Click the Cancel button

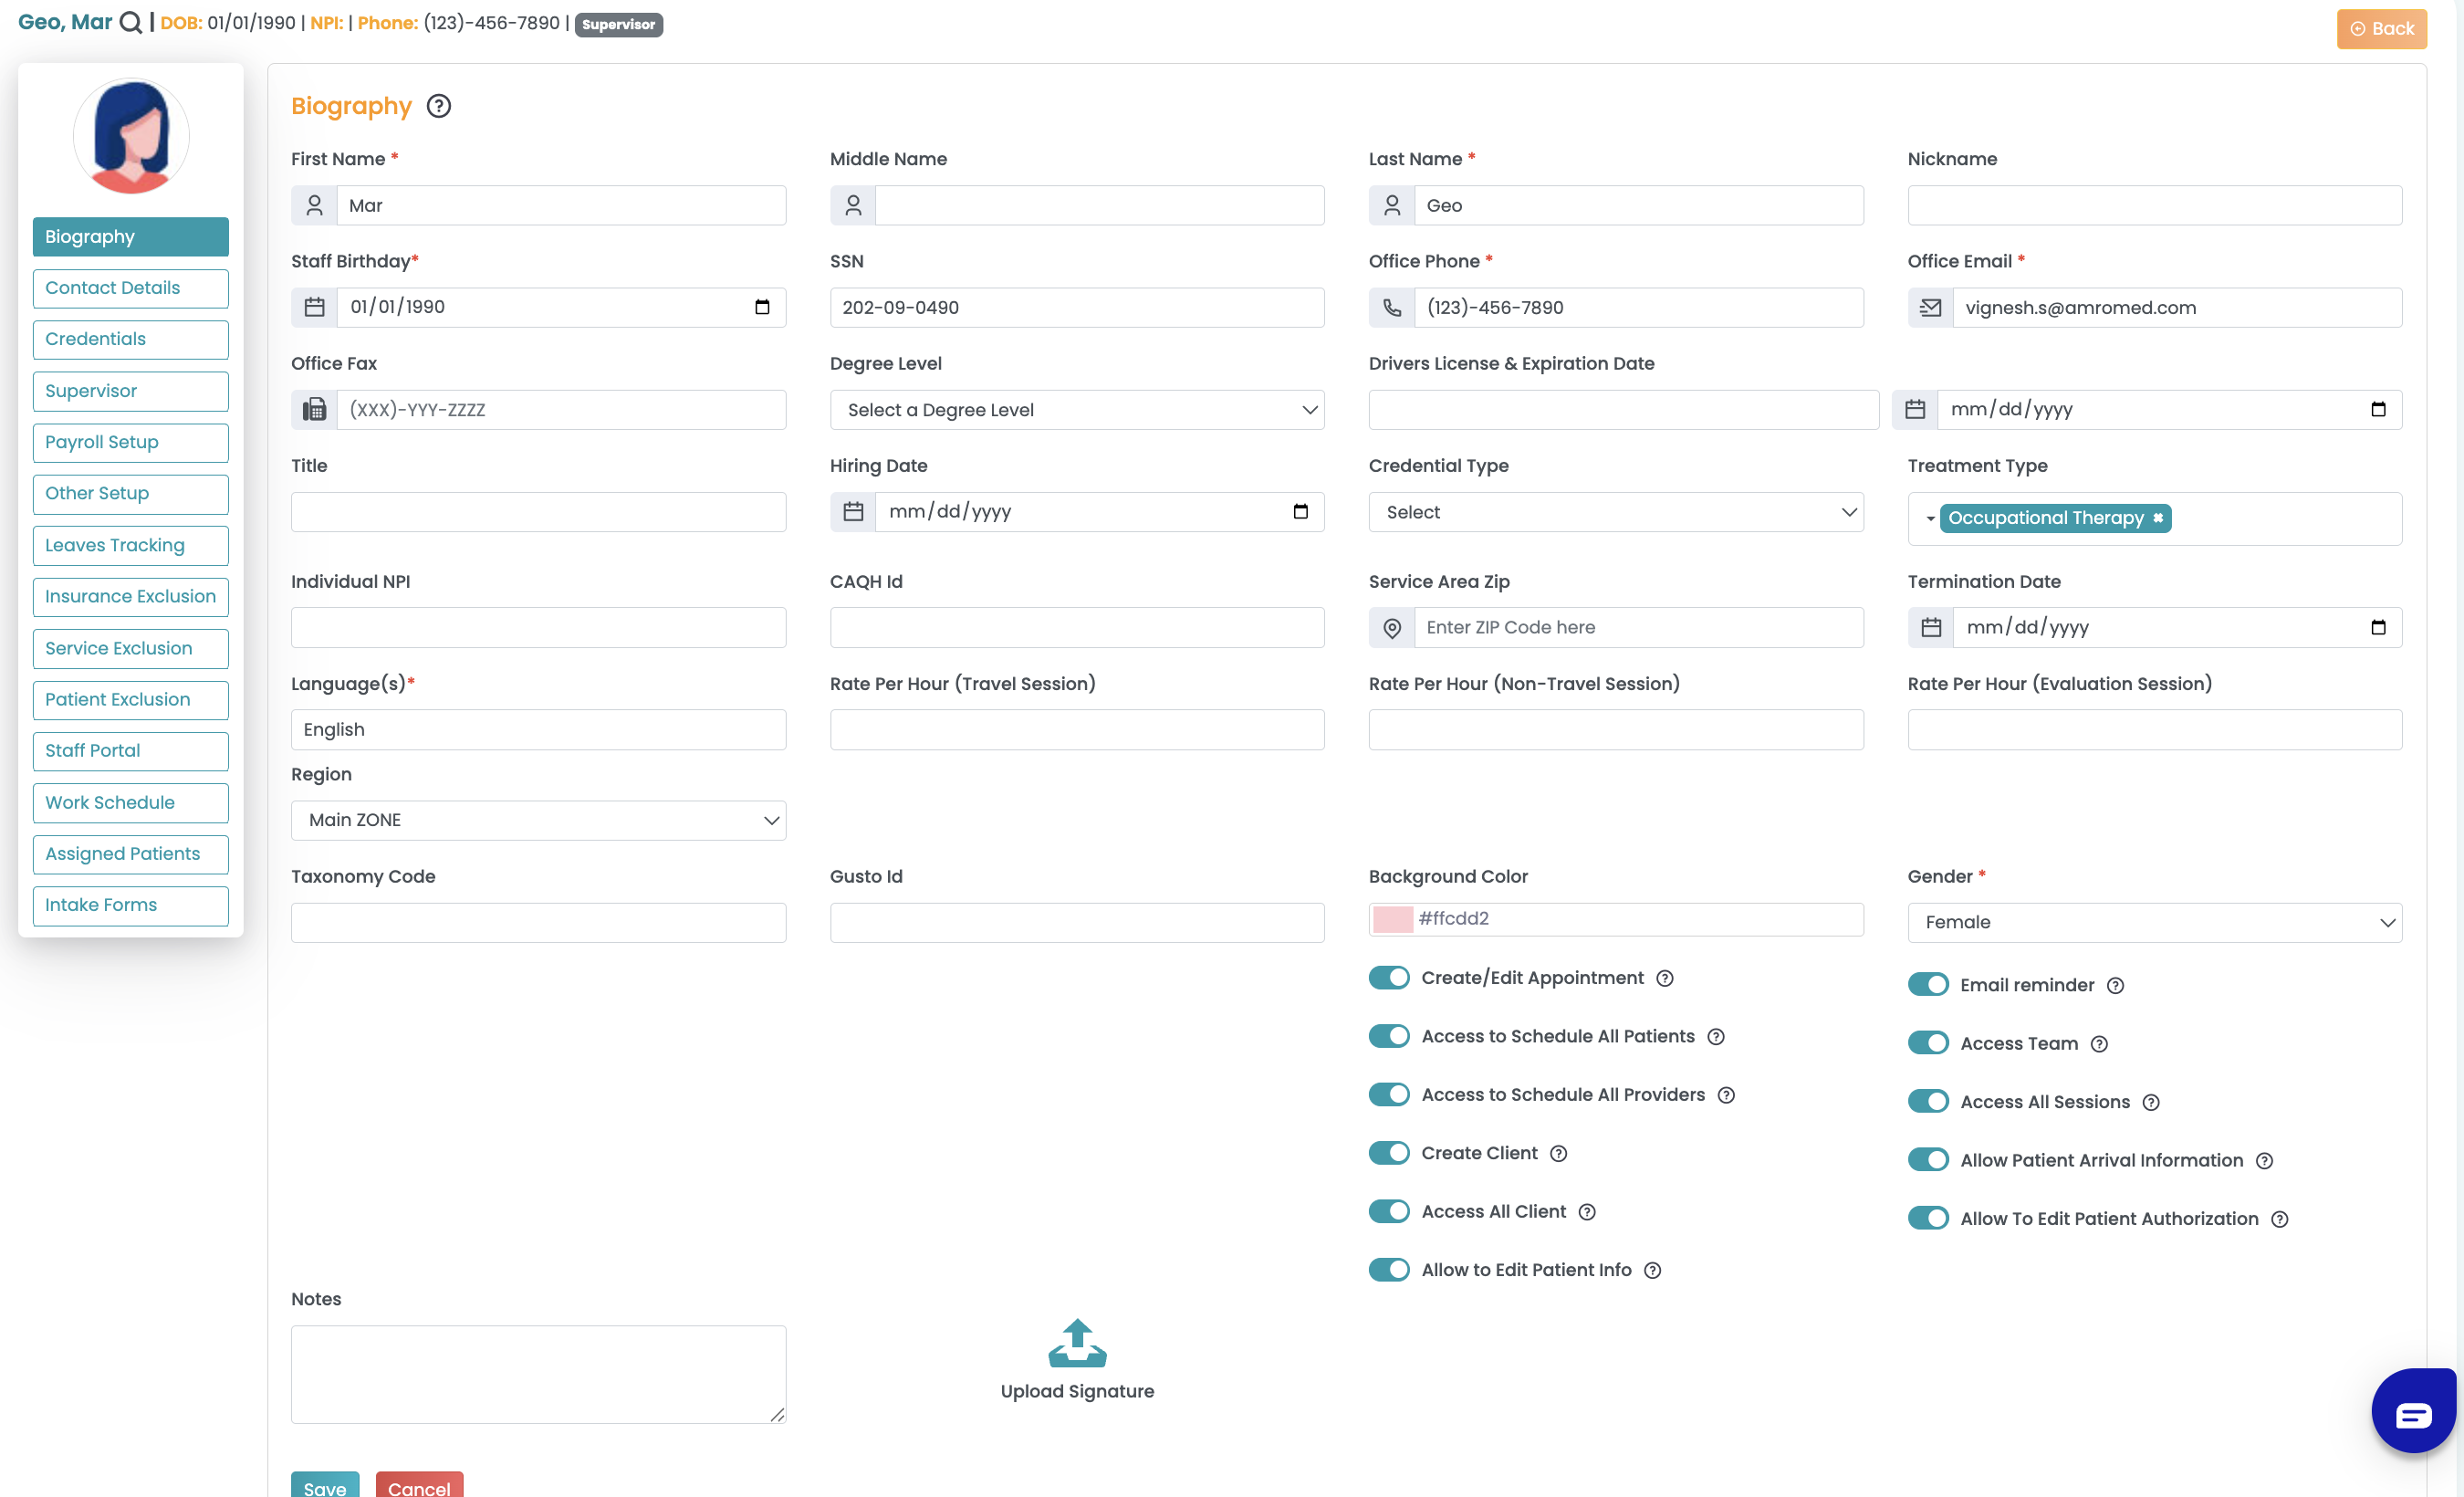tap(419, 1486)
